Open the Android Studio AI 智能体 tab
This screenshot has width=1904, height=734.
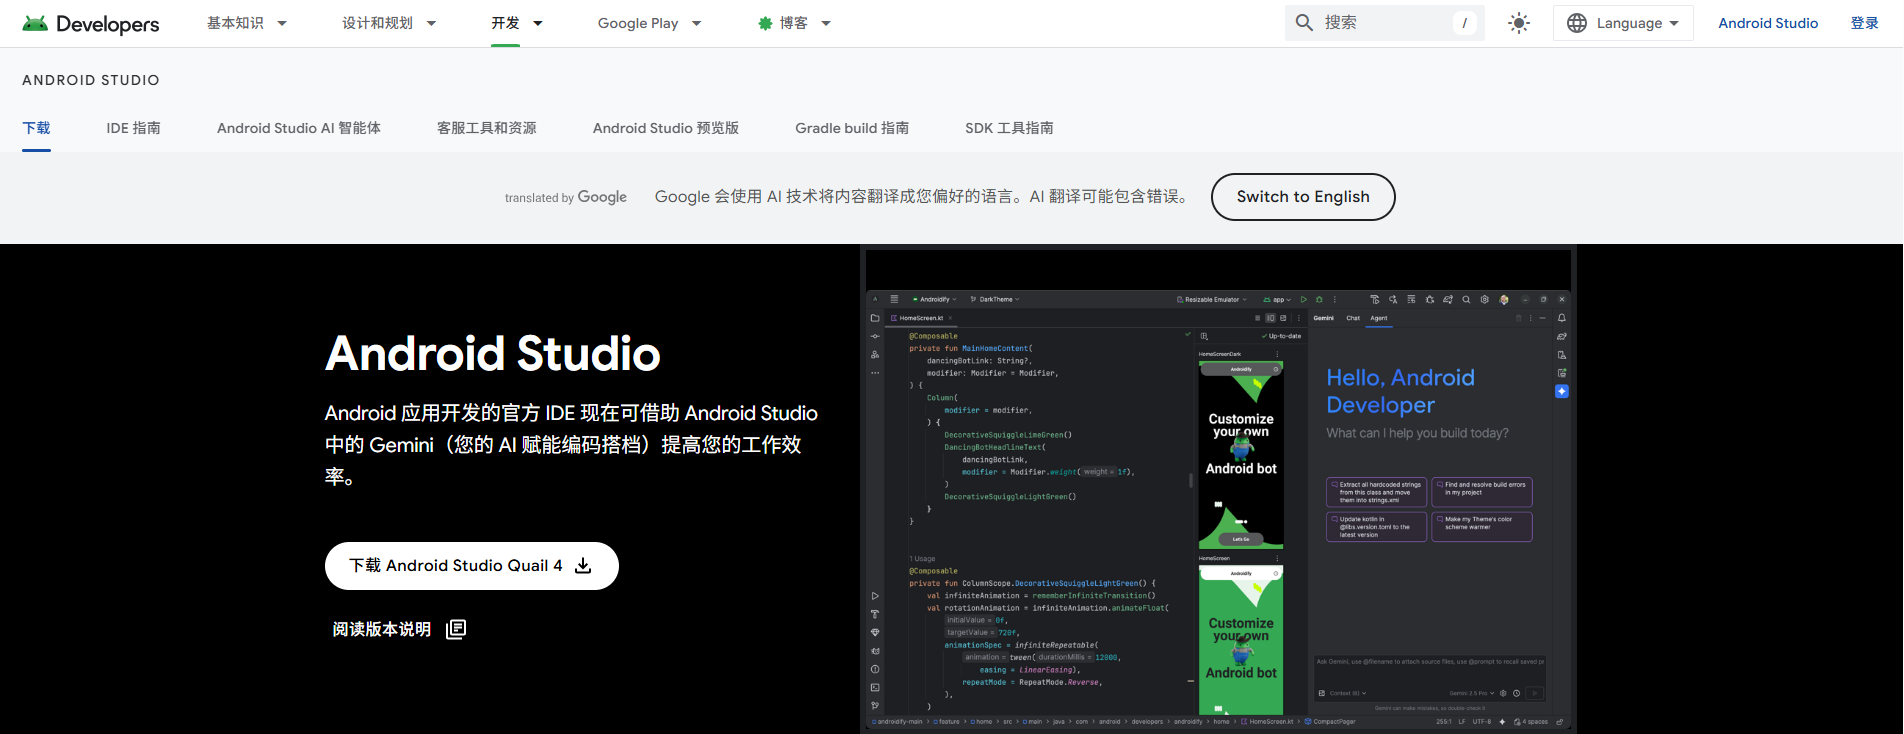coord(299,128)
